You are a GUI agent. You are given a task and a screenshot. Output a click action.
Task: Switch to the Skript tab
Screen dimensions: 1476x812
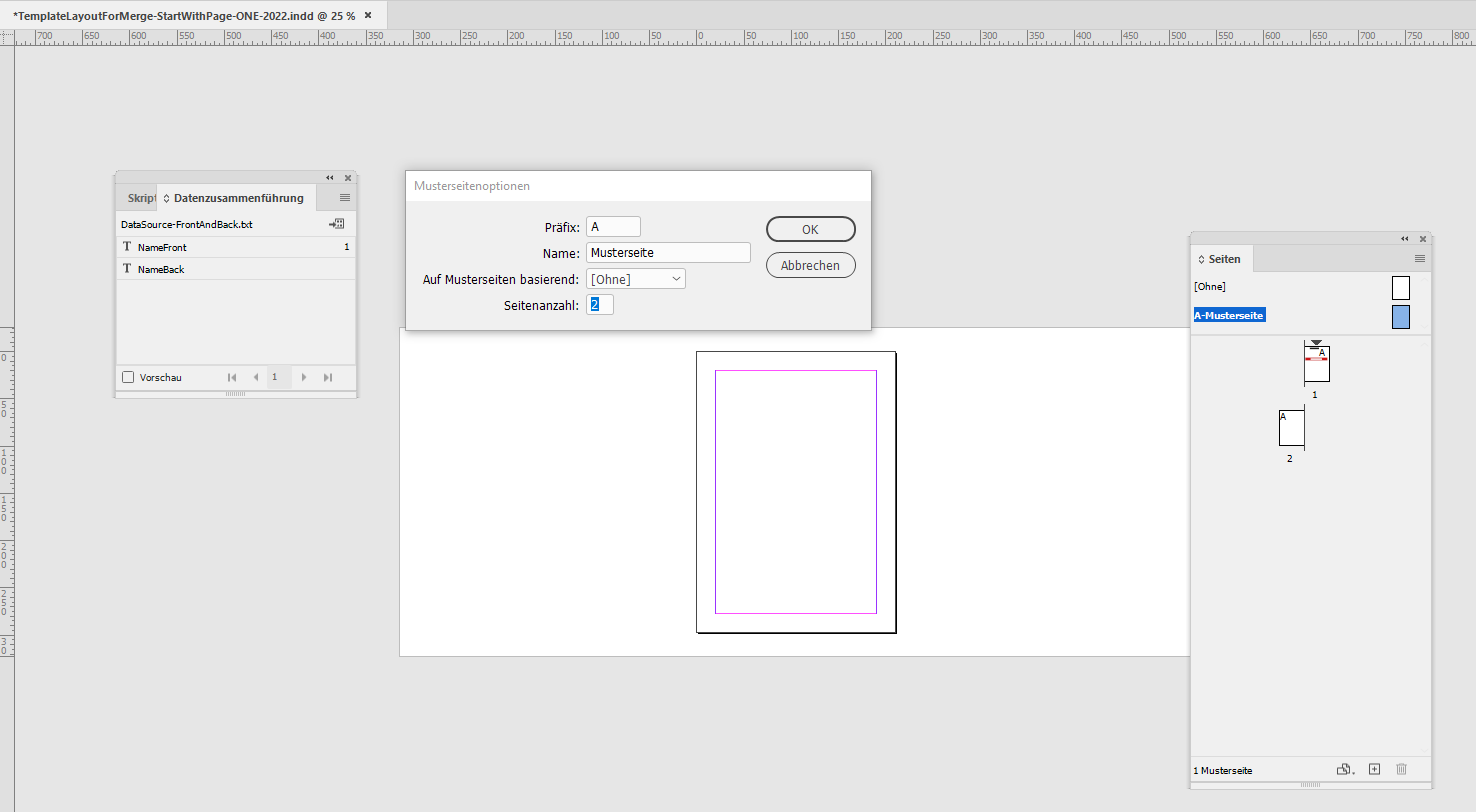click(x=139, y=198)
